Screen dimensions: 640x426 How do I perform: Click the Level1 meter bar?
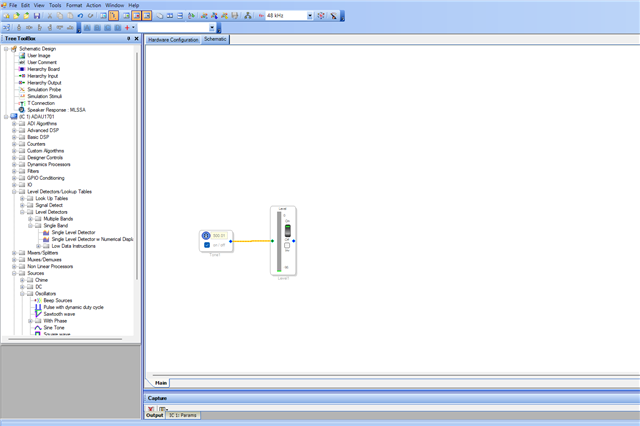tap(279, 242)
